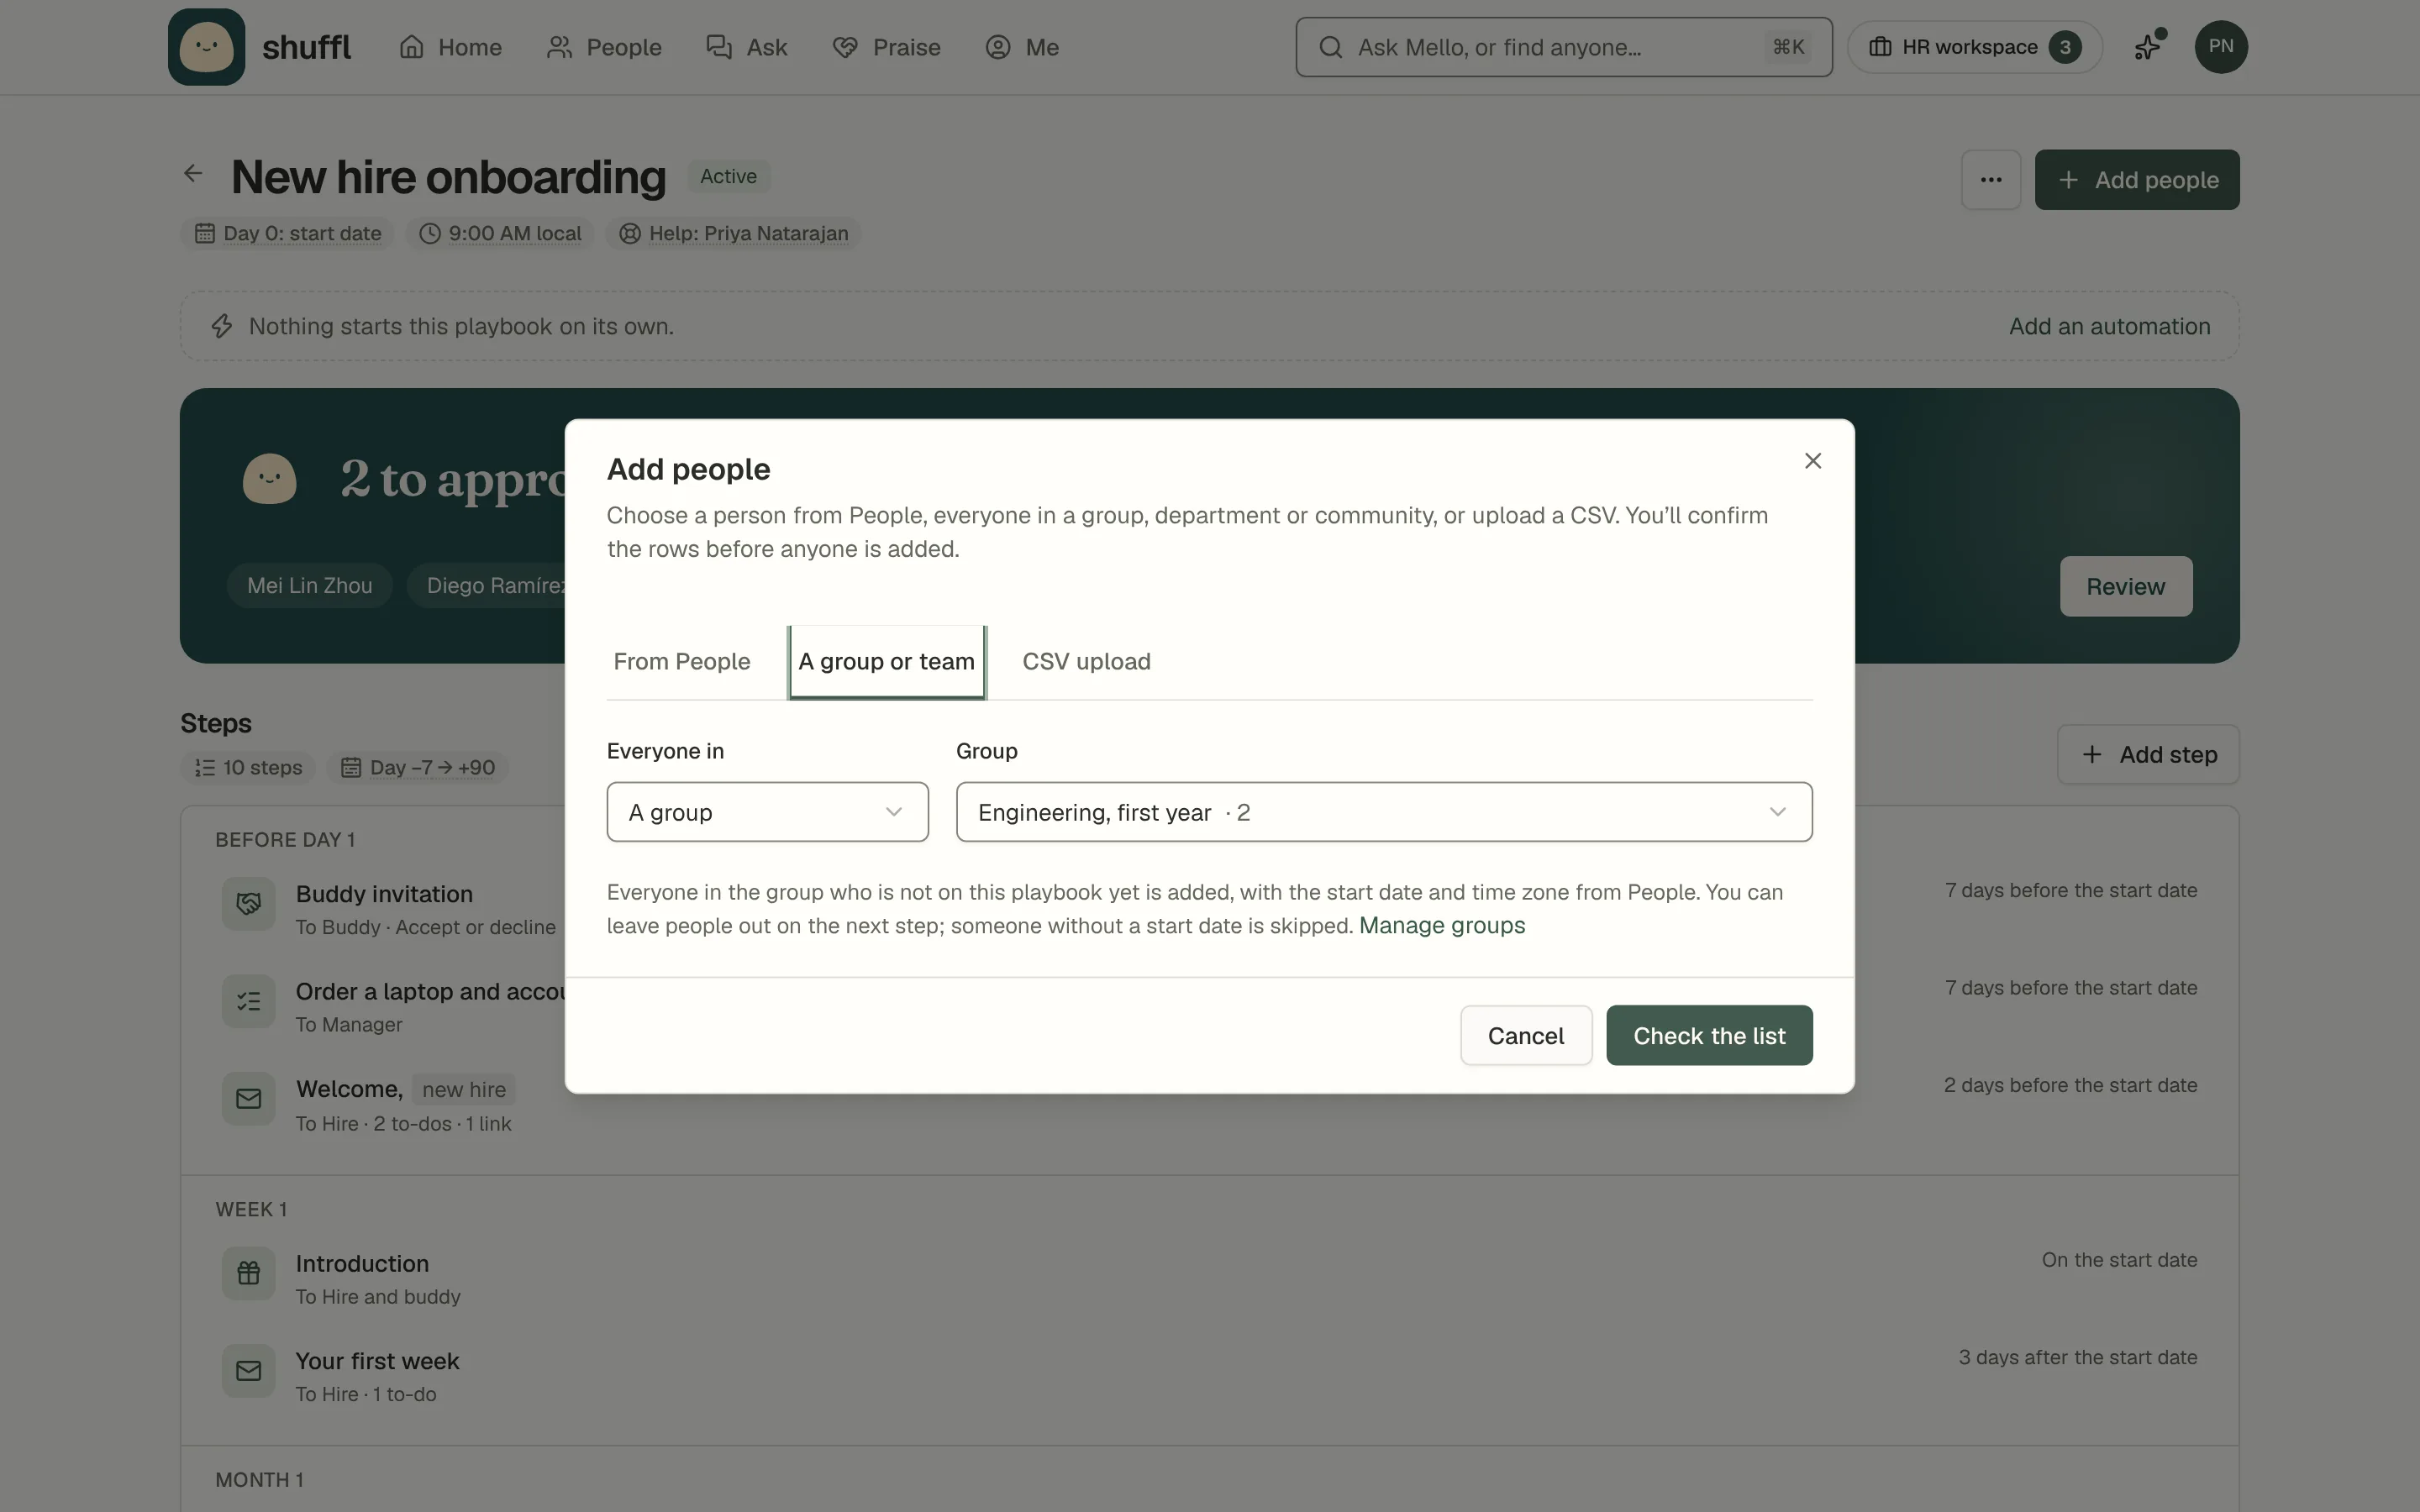The height and width of the screenshot is (1512, 2420).
Task: Focus the Ask Mello search field
Action: (1564, 47)
